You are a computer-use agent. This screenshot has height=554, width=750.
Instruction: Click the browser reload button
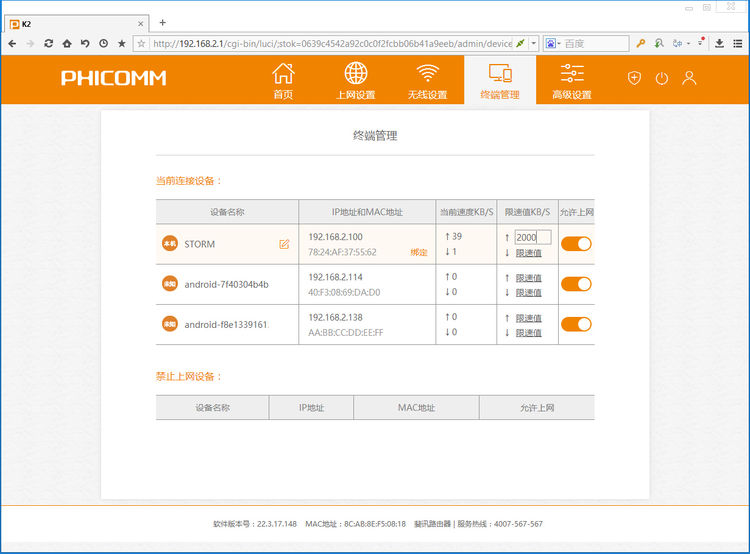pos(49,44)
